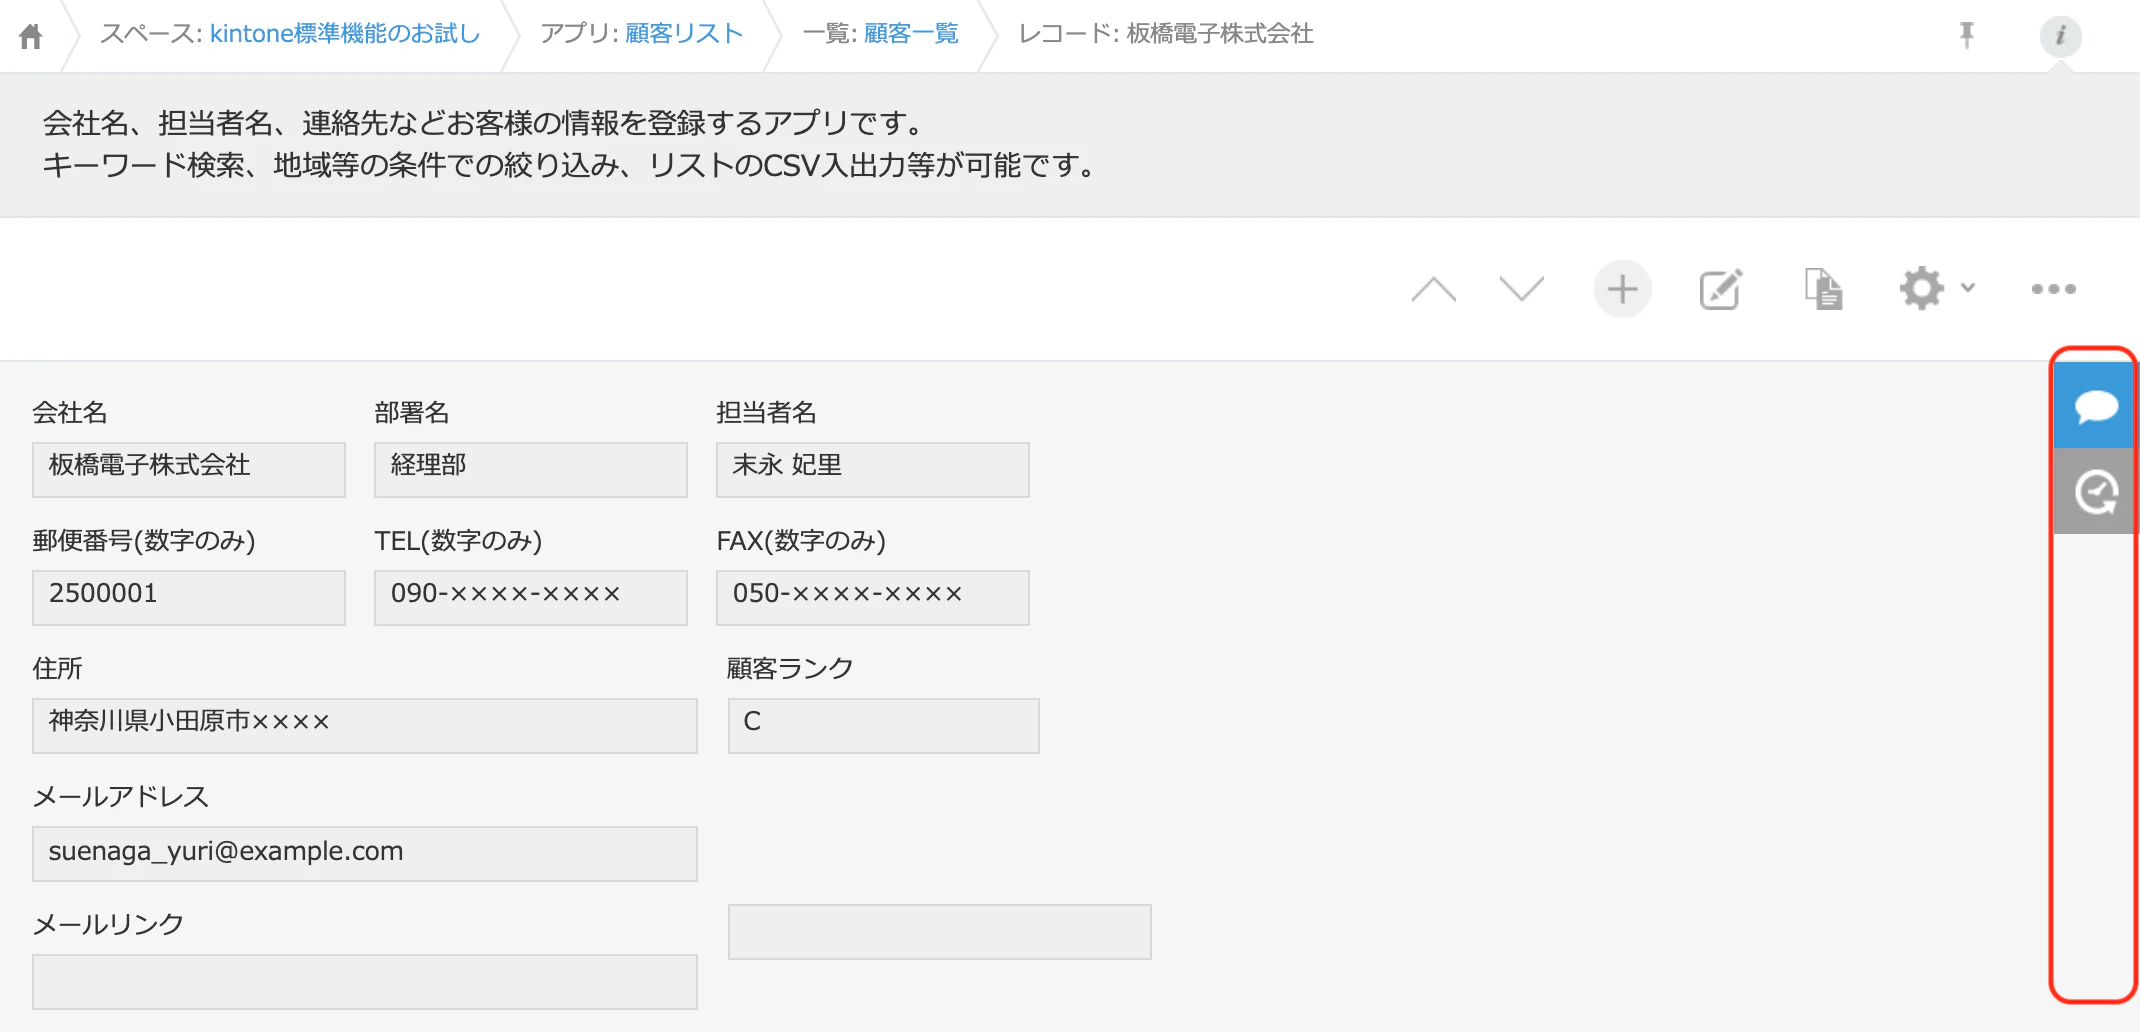Click the postal code value 2500001
This screenshot has height=1032, width=2140.
coord(189,597)
